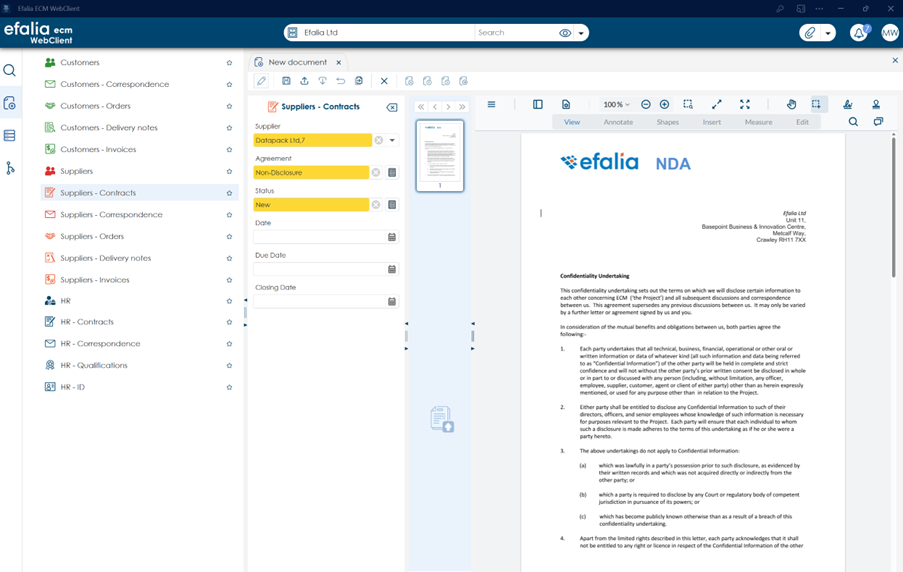The height and width of the screenshot is (572, 903).
Task: Open the workflow branch sidebar icon
Action: click(x=10, y=168)
